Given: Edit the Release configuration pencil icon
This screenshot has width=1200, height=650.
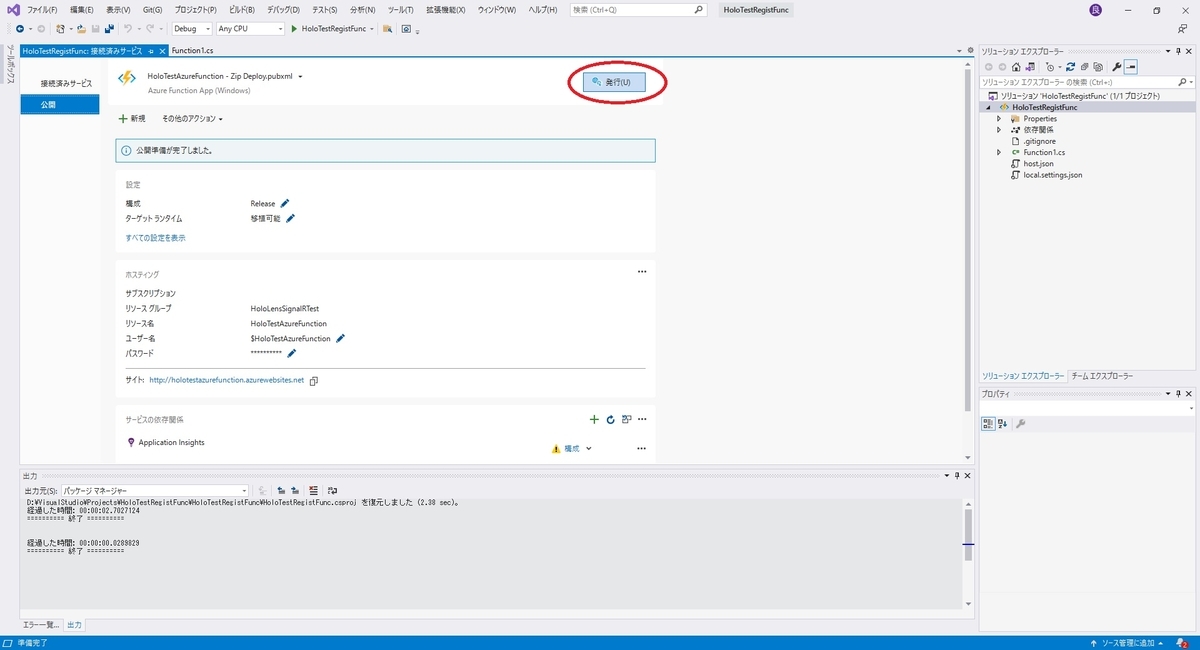Looking at the screenshot, I should tap(285, 203).
